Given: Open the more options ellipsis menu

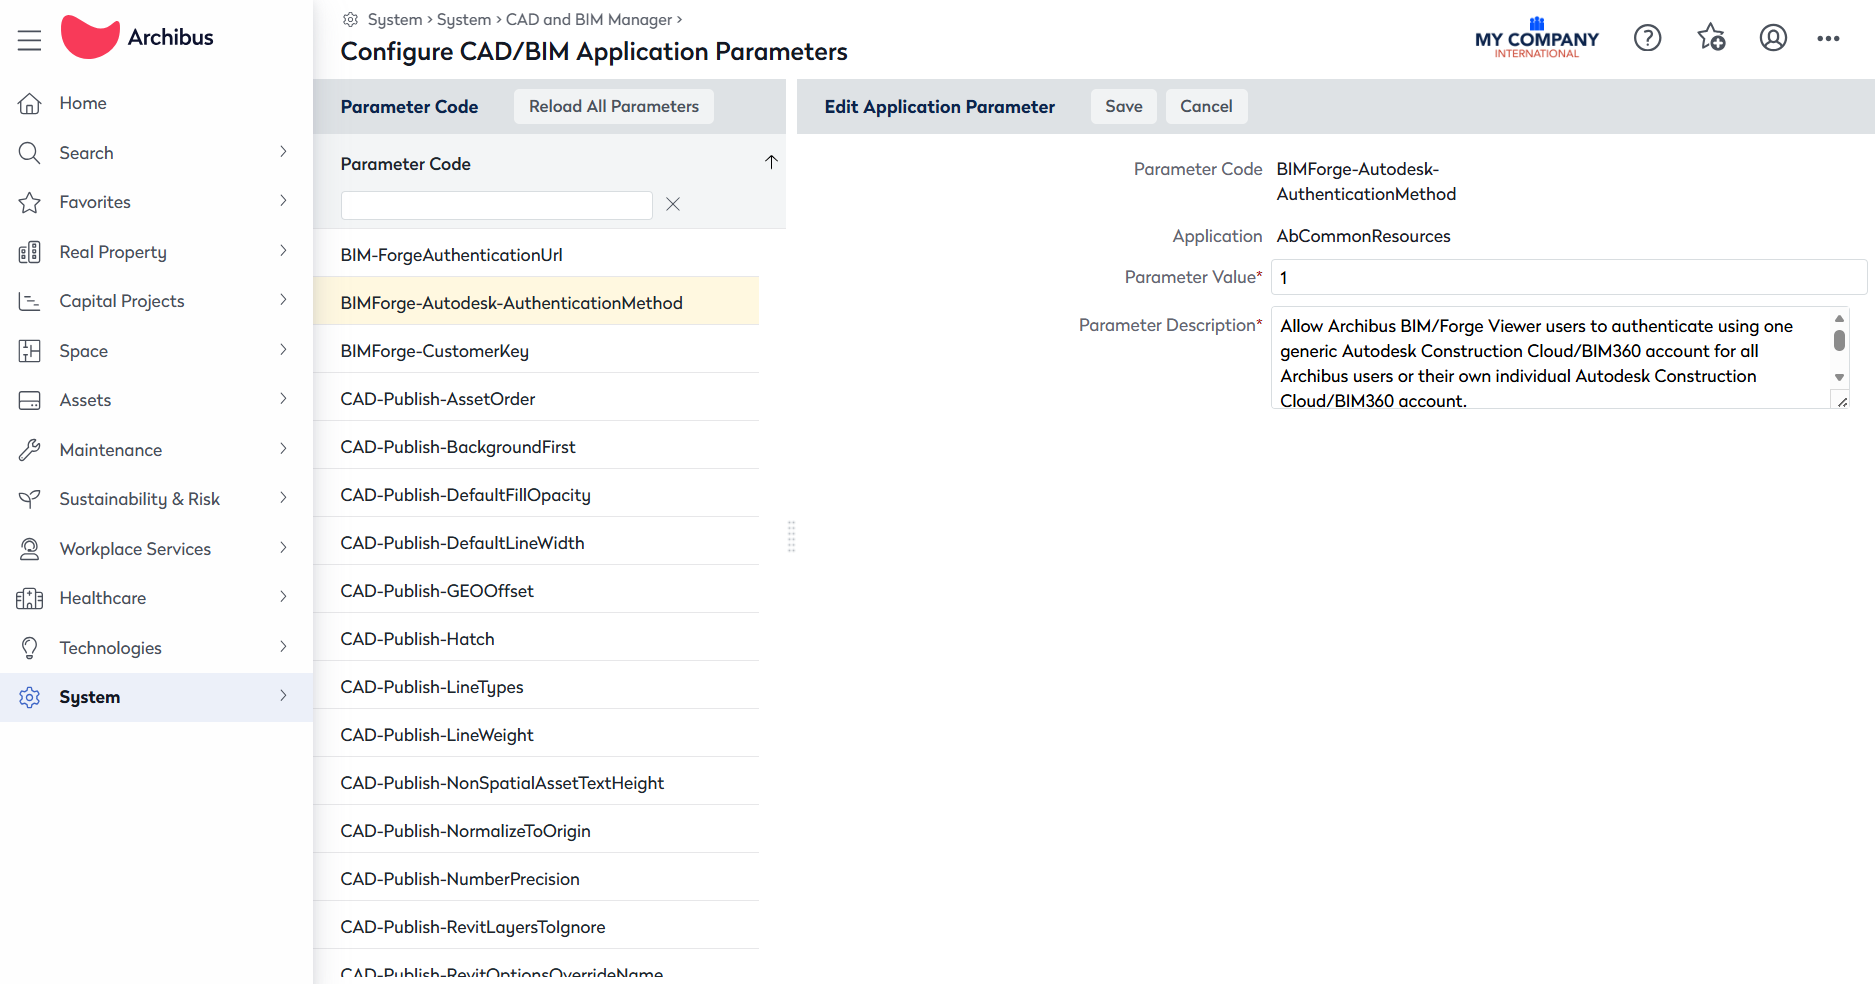Looking at the screenshot, I should click(x=1828, y=38).
